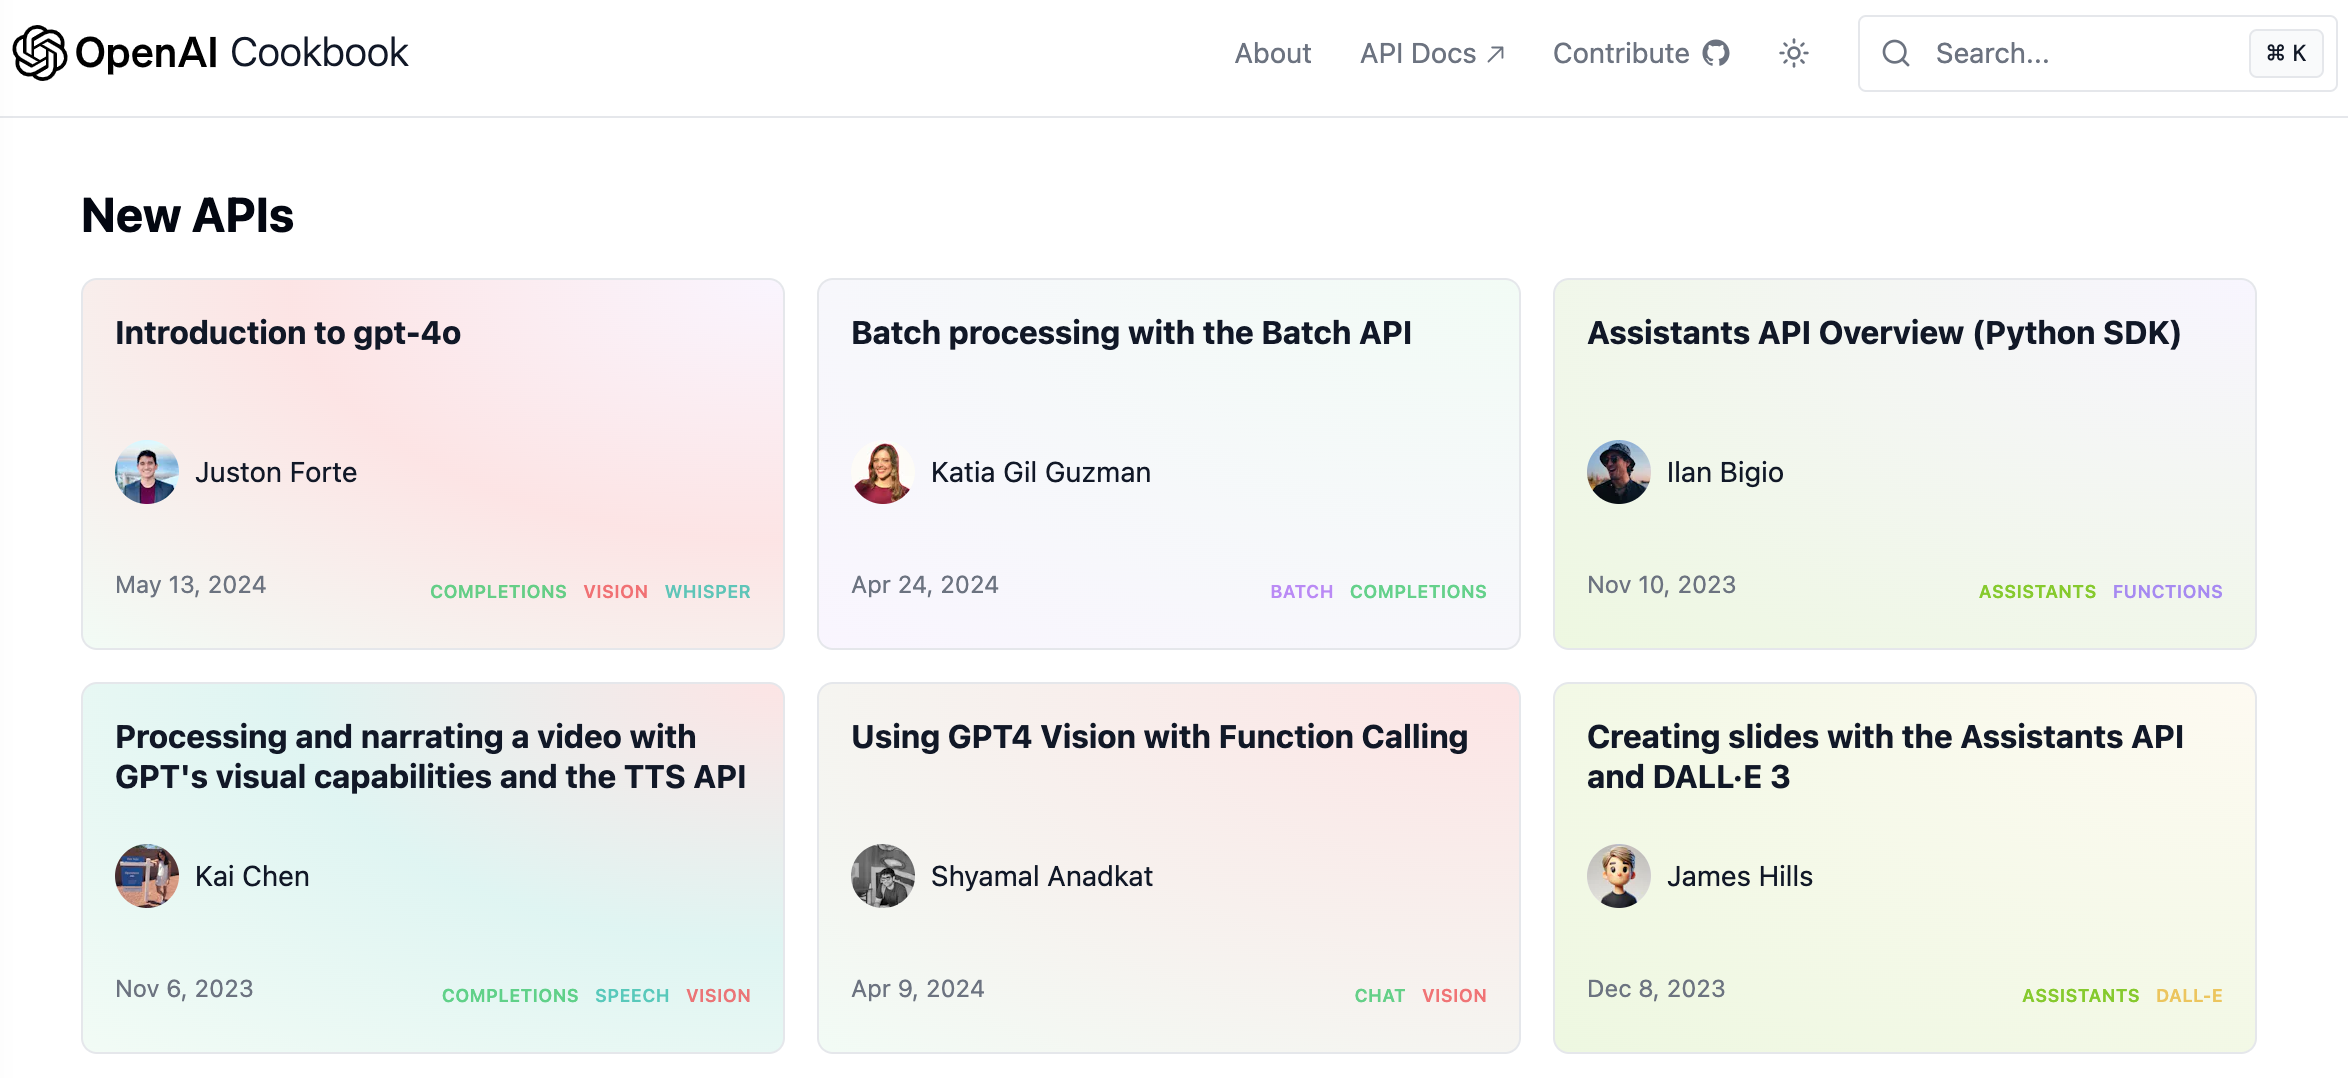Select VISION tag on gpt-4o card
Image resolution: width=2348 pixels, height=1078 pixels.
click(616, 592)
